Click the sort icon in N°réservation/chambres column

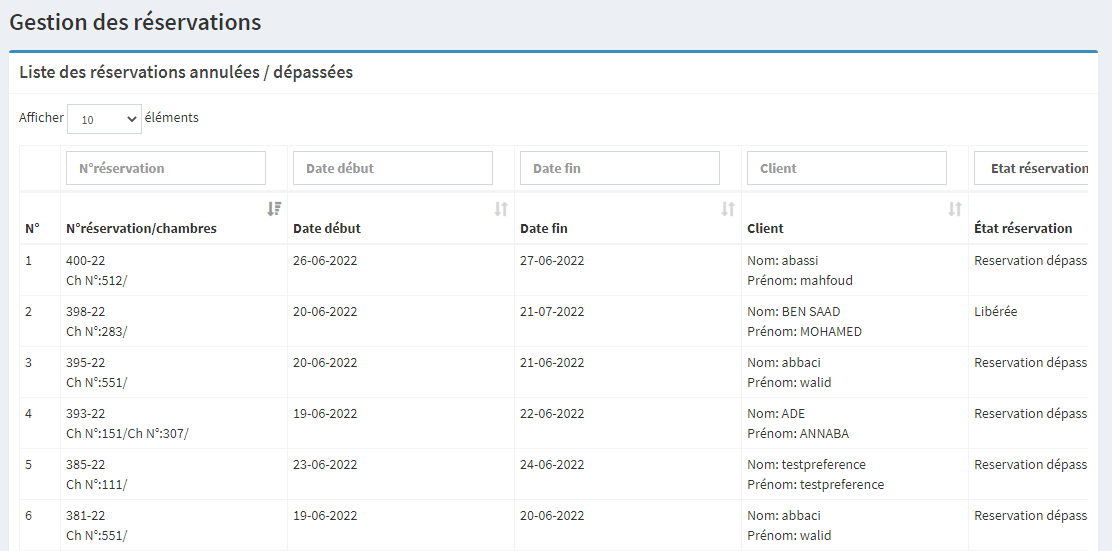coord(274,209)
